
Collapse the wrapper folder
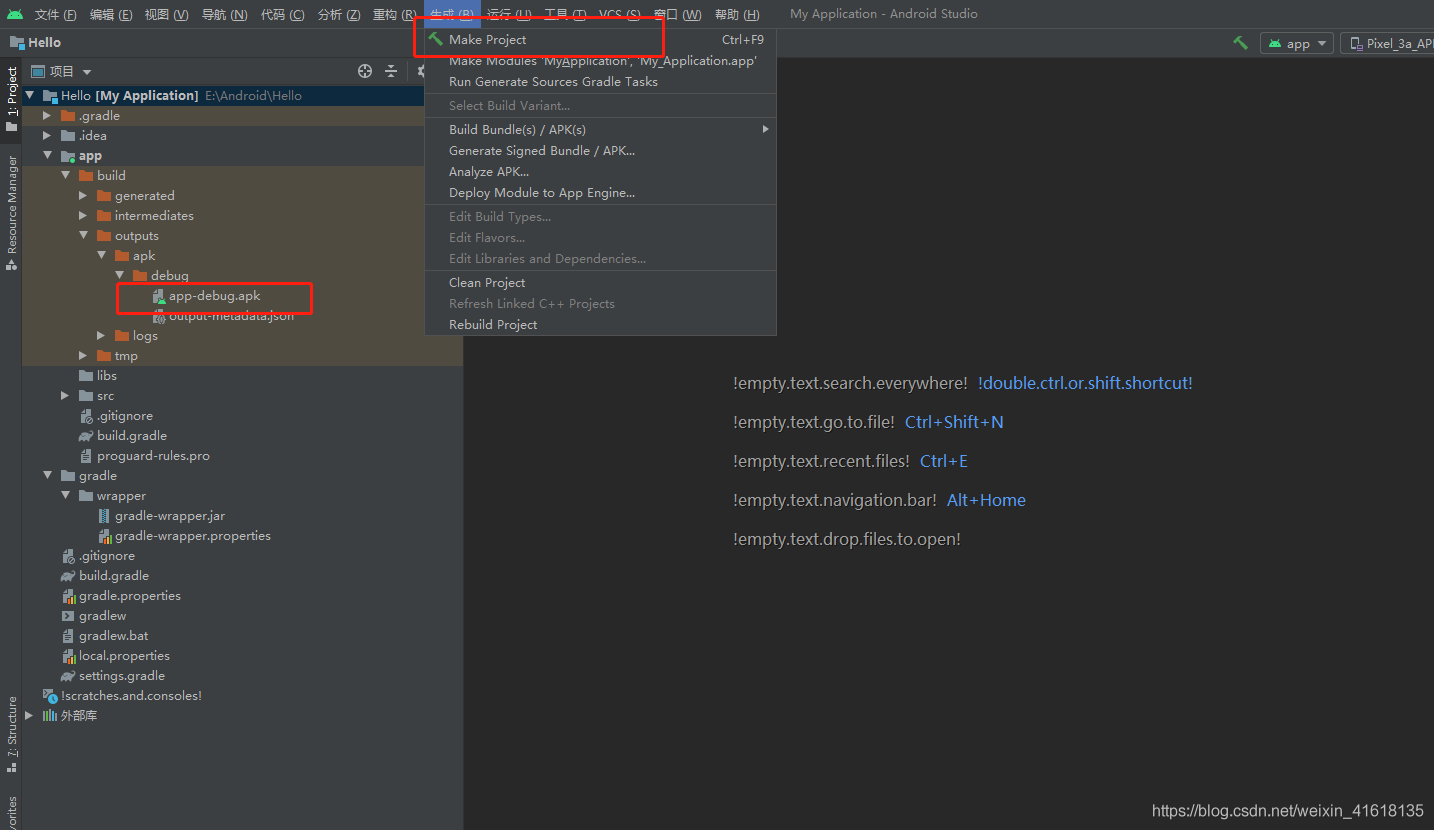[x=65, y=496]
